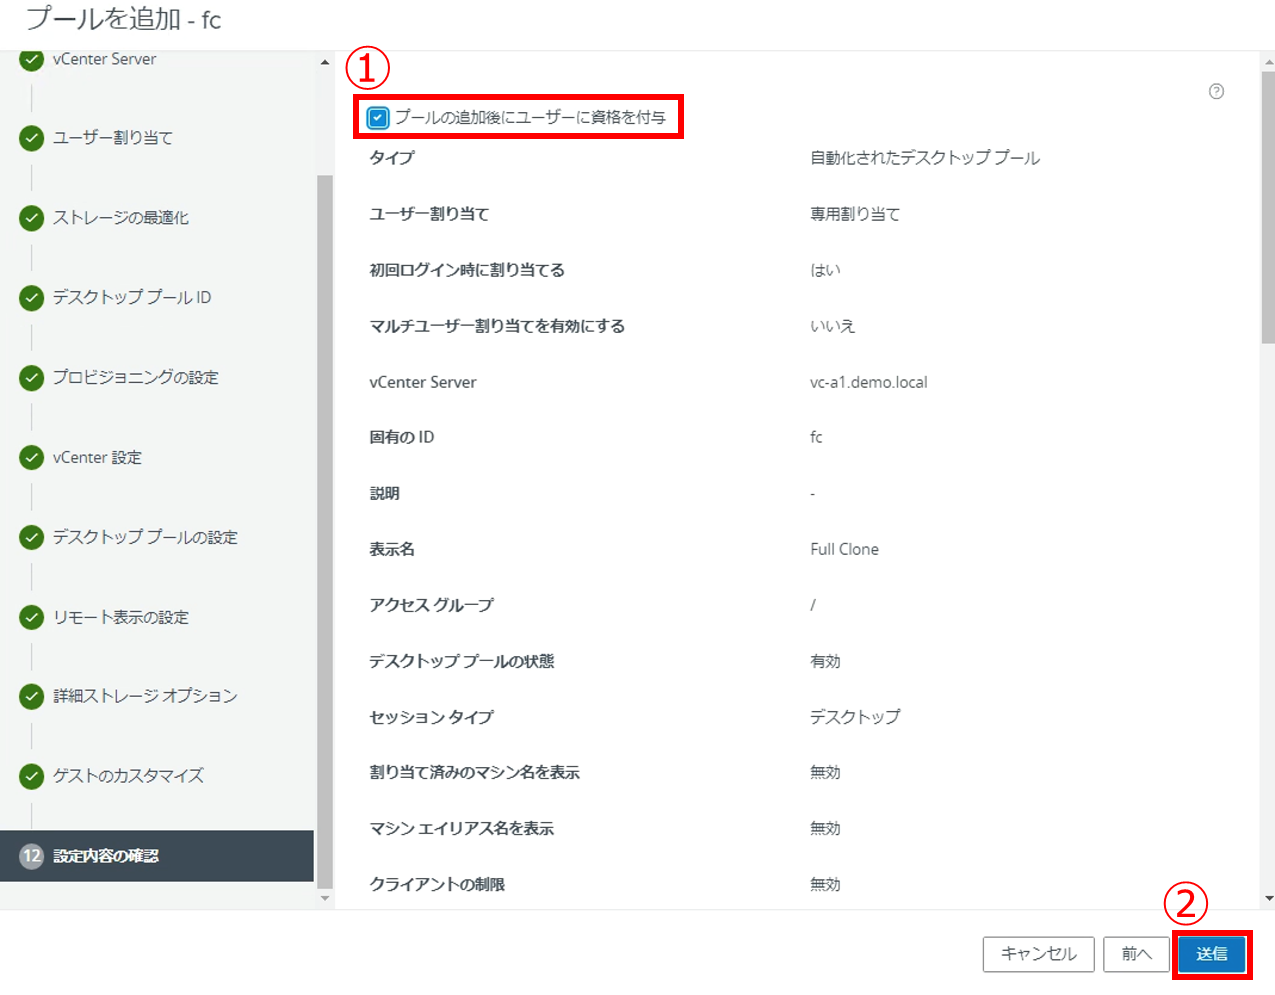Open the ゲストのカスタマイズ step
The width and height of the screenshot is (1275, 995).
(x=128, y=776)
